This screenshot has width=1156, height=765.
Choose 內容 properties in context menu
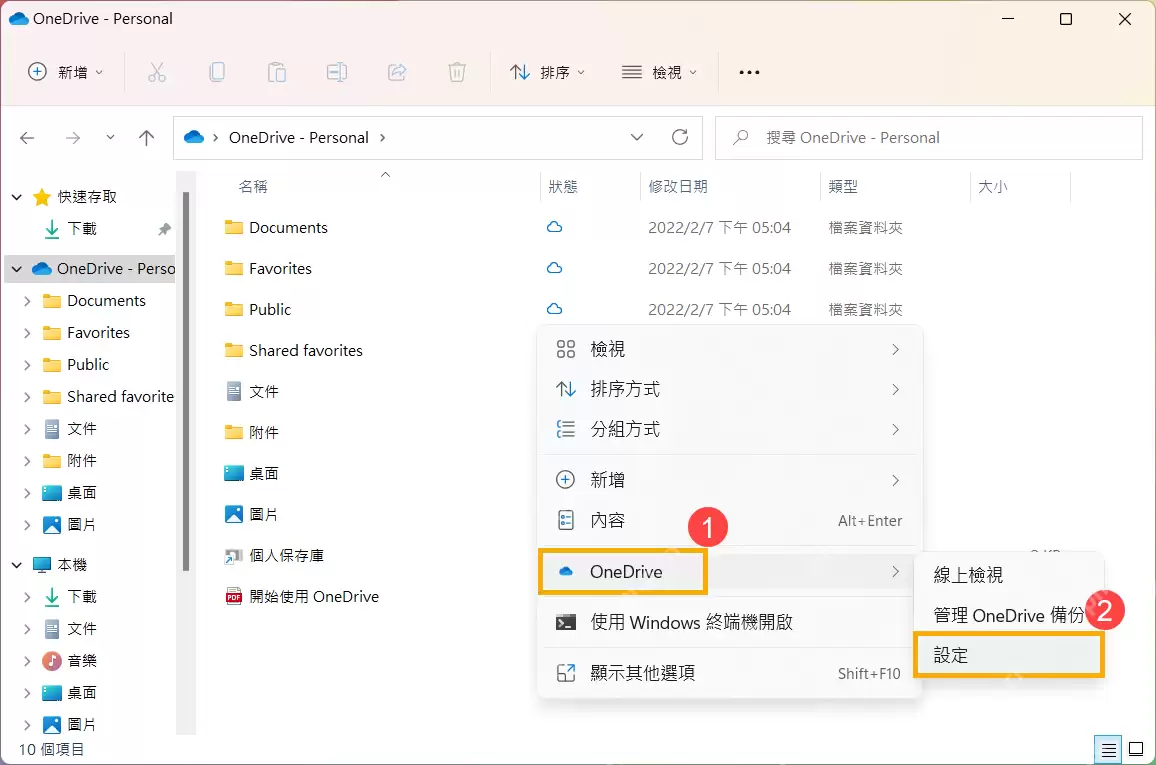point(730,520)
